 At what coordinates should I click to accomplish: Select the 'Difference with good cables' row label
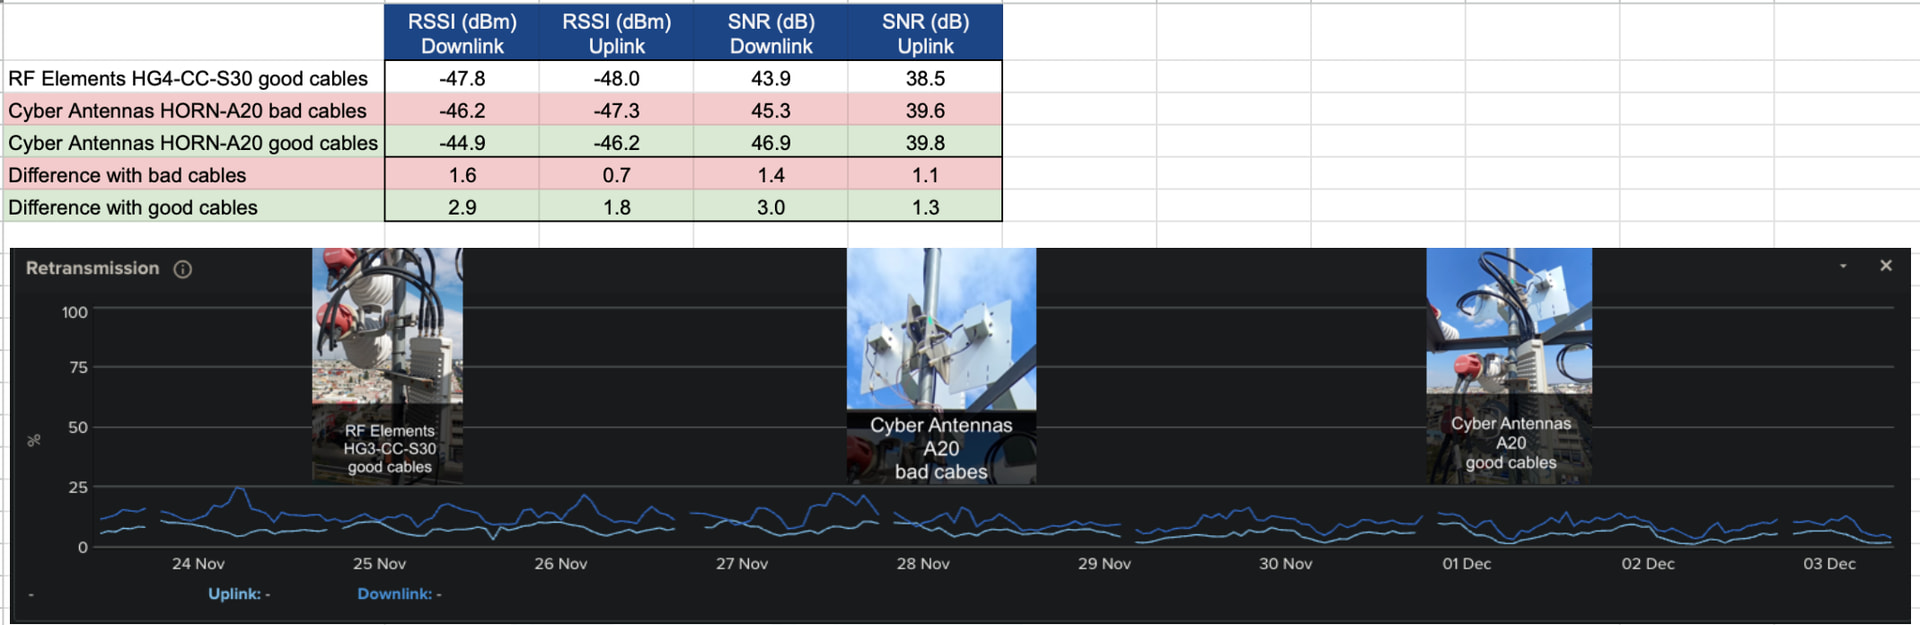click(133, 207)
